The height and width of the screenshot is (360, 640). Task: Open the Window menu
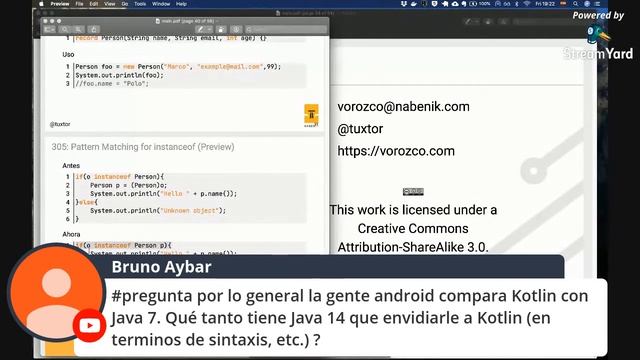click(x=161, y=4)
